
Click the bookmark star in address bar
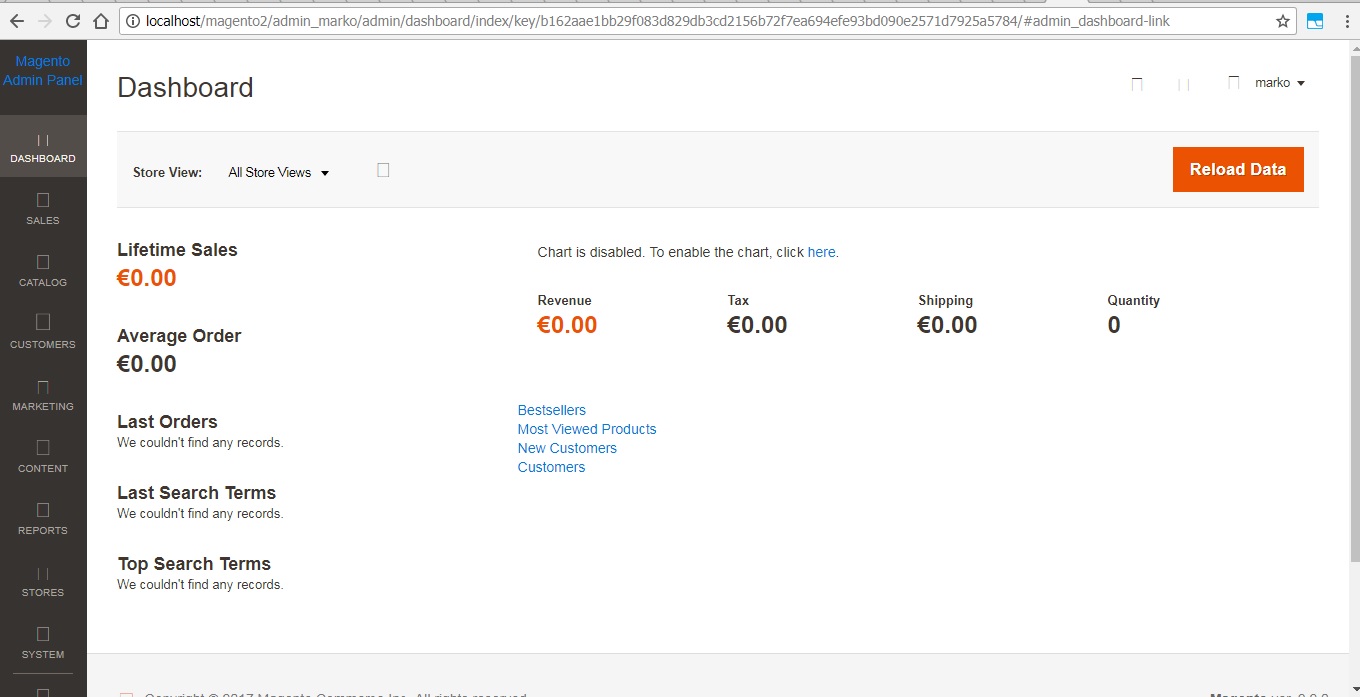point(1283,21)
